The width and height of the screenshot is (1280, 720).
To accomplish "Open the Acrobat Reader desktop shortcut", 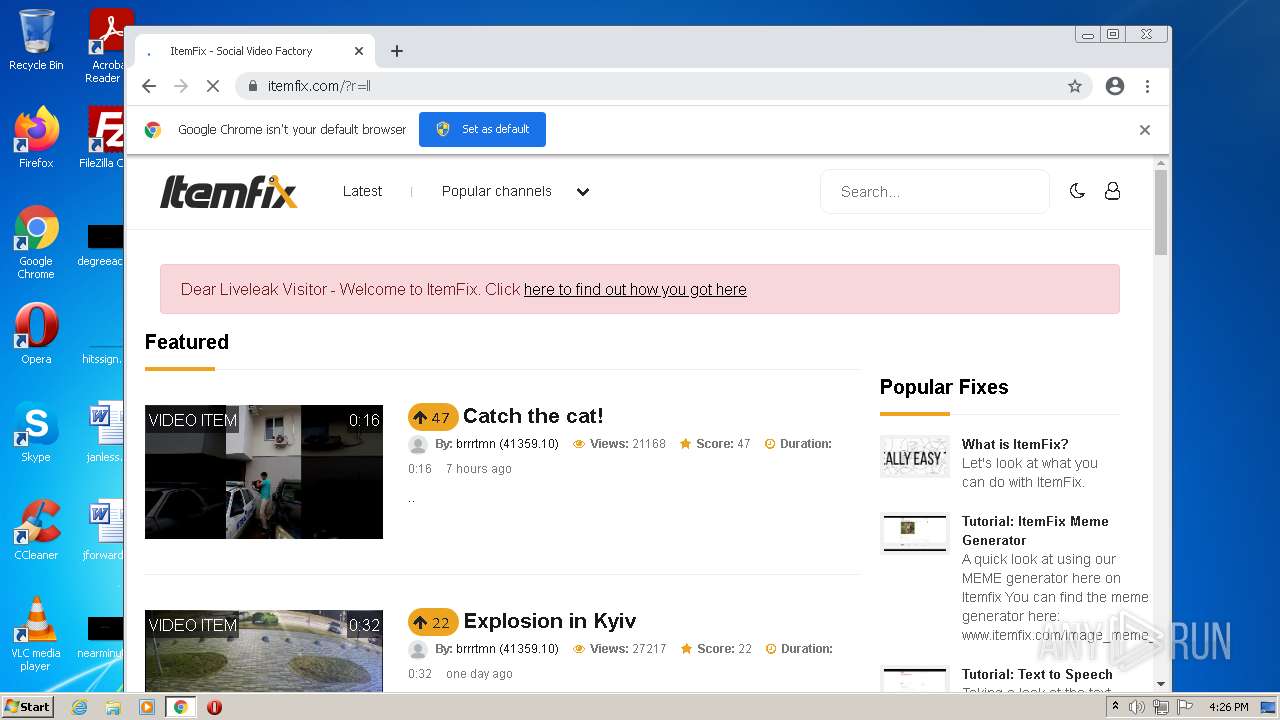I will point(104,46).
